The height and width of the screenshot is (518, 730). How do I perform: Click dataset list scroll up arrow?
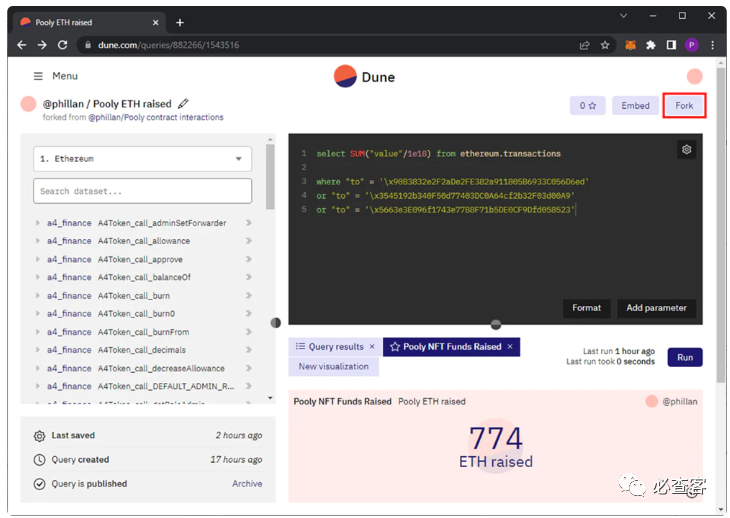[x=270, y=139]
